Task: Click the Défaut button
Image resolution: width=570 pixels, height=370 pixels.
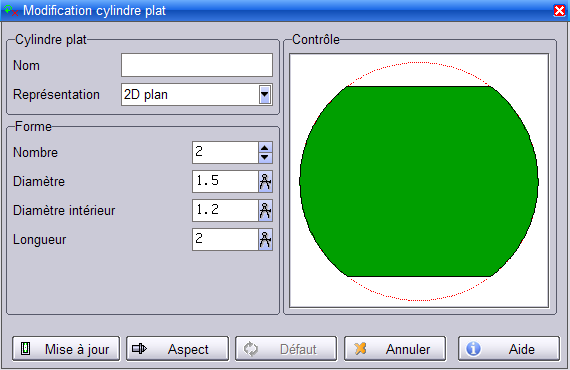Action: (x=286, y=349)
